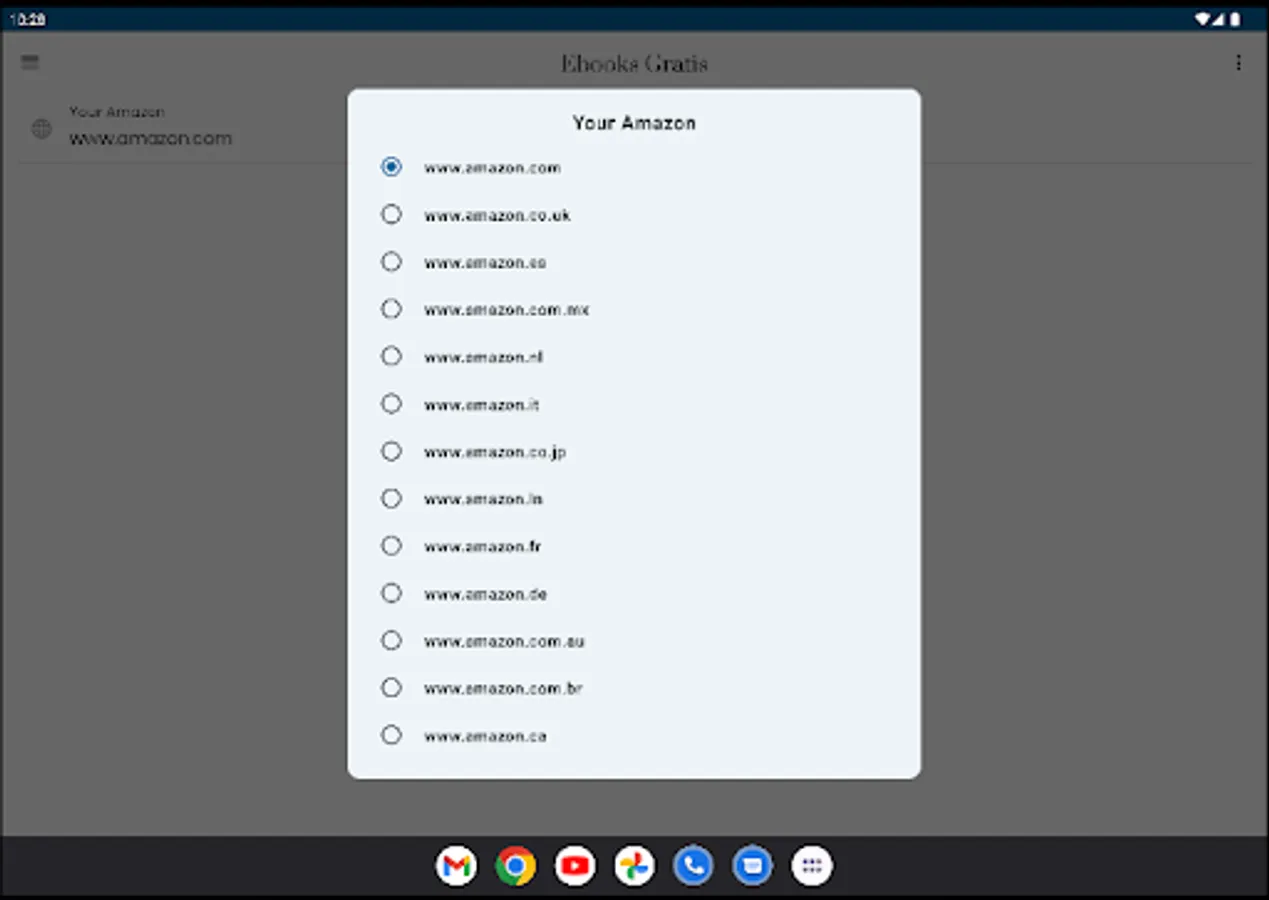Launch Chrome from the dock

pyautogui.click(x=515, y=866)
